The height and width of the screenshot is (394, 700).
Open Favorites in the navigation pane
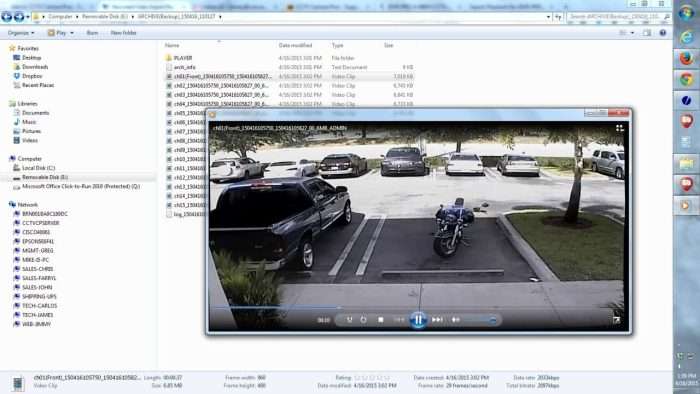(x=28, y=48)
